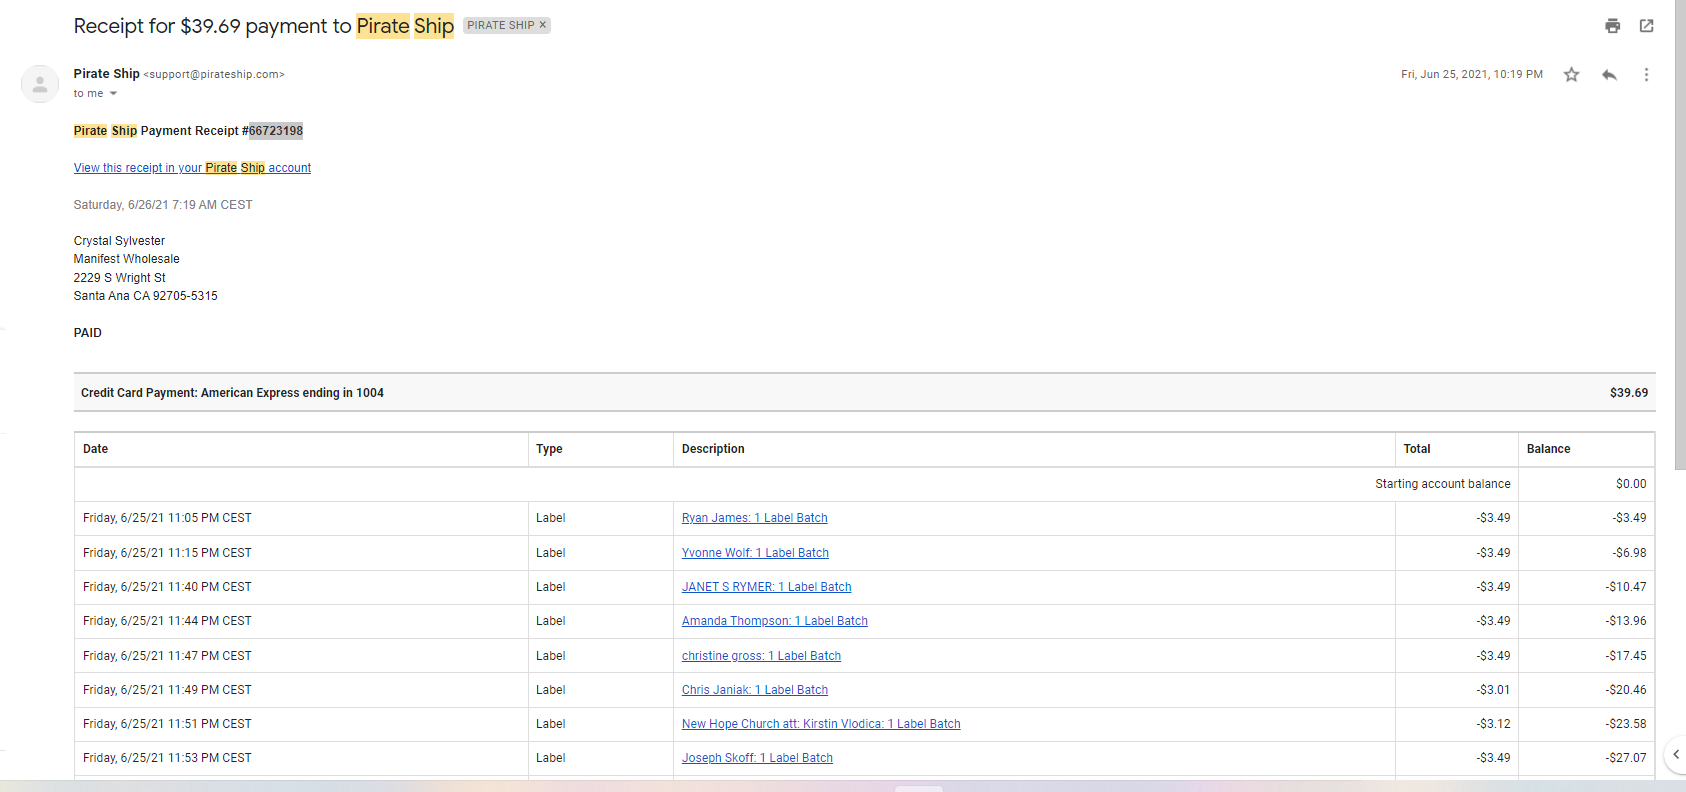Click the Santa Ana CA 92705-5315 address line
Viewport: 1686px width, 792px height.
[x=146, y=296]
